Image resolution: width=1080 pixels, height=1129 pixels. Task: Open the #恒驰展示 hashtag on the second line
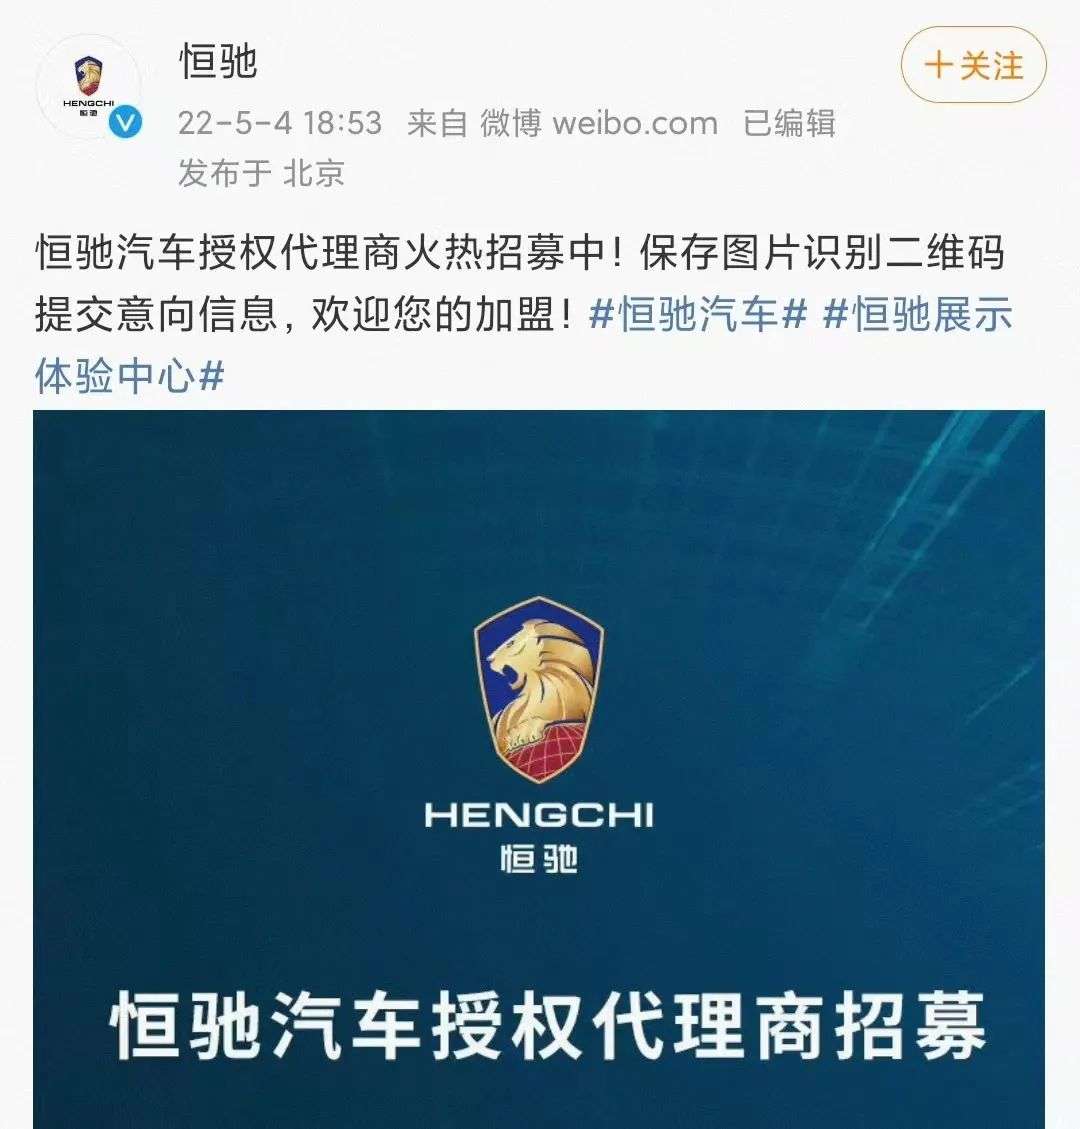(x=917, y=315)
